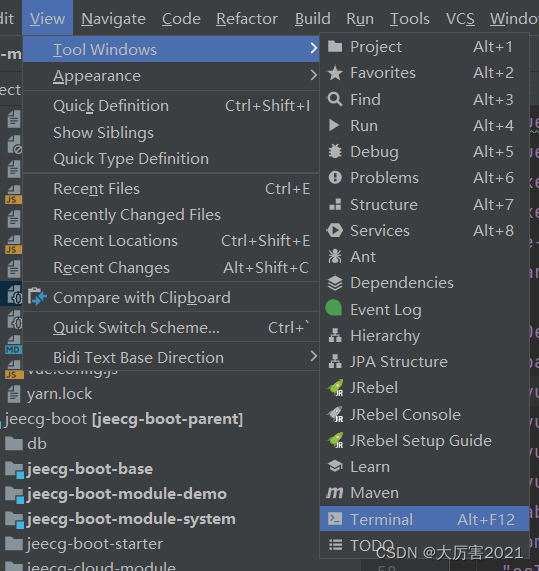Image resolution: width=539 pixels, height=571 pixels.
Task: Open the Navigate menu
Action: pyautogui.click(x=113, y=19)
